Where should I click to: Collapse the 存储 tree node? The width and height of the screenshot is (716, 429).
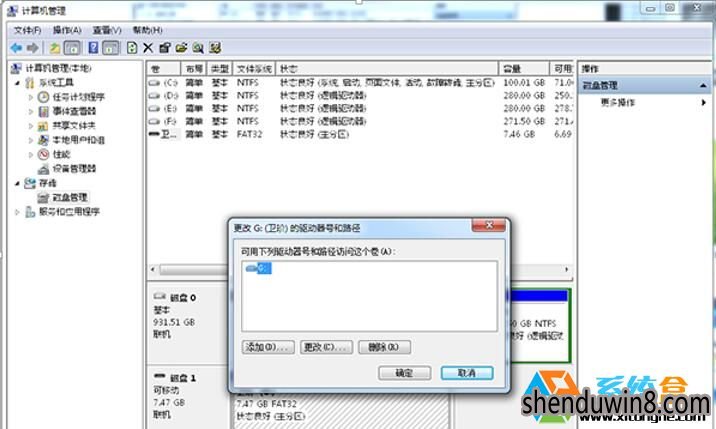click(17, 183)
